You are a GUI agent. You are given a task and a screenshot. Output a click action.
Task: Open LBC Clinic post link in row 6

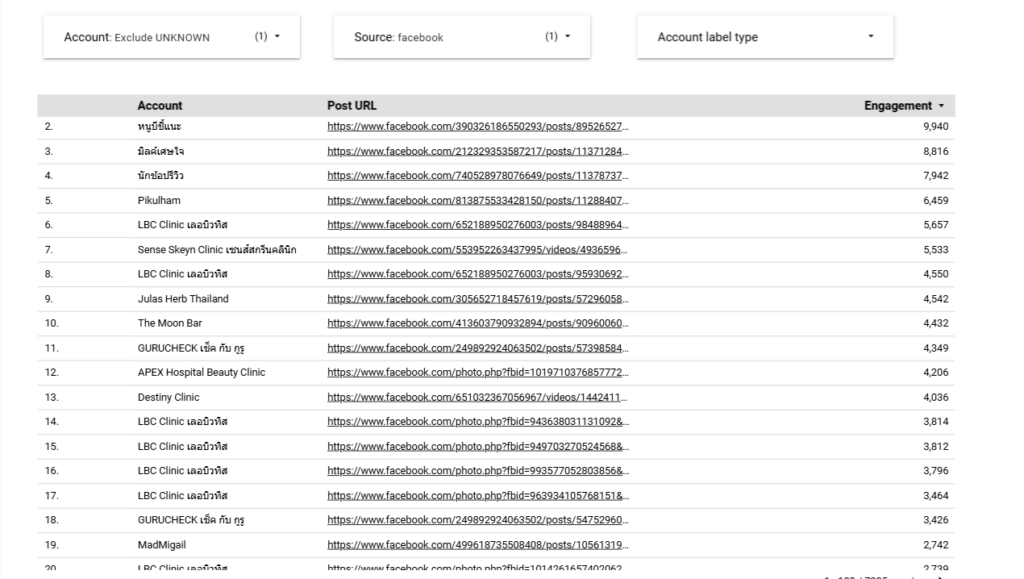pyautogui.click(x=477, y=225)
